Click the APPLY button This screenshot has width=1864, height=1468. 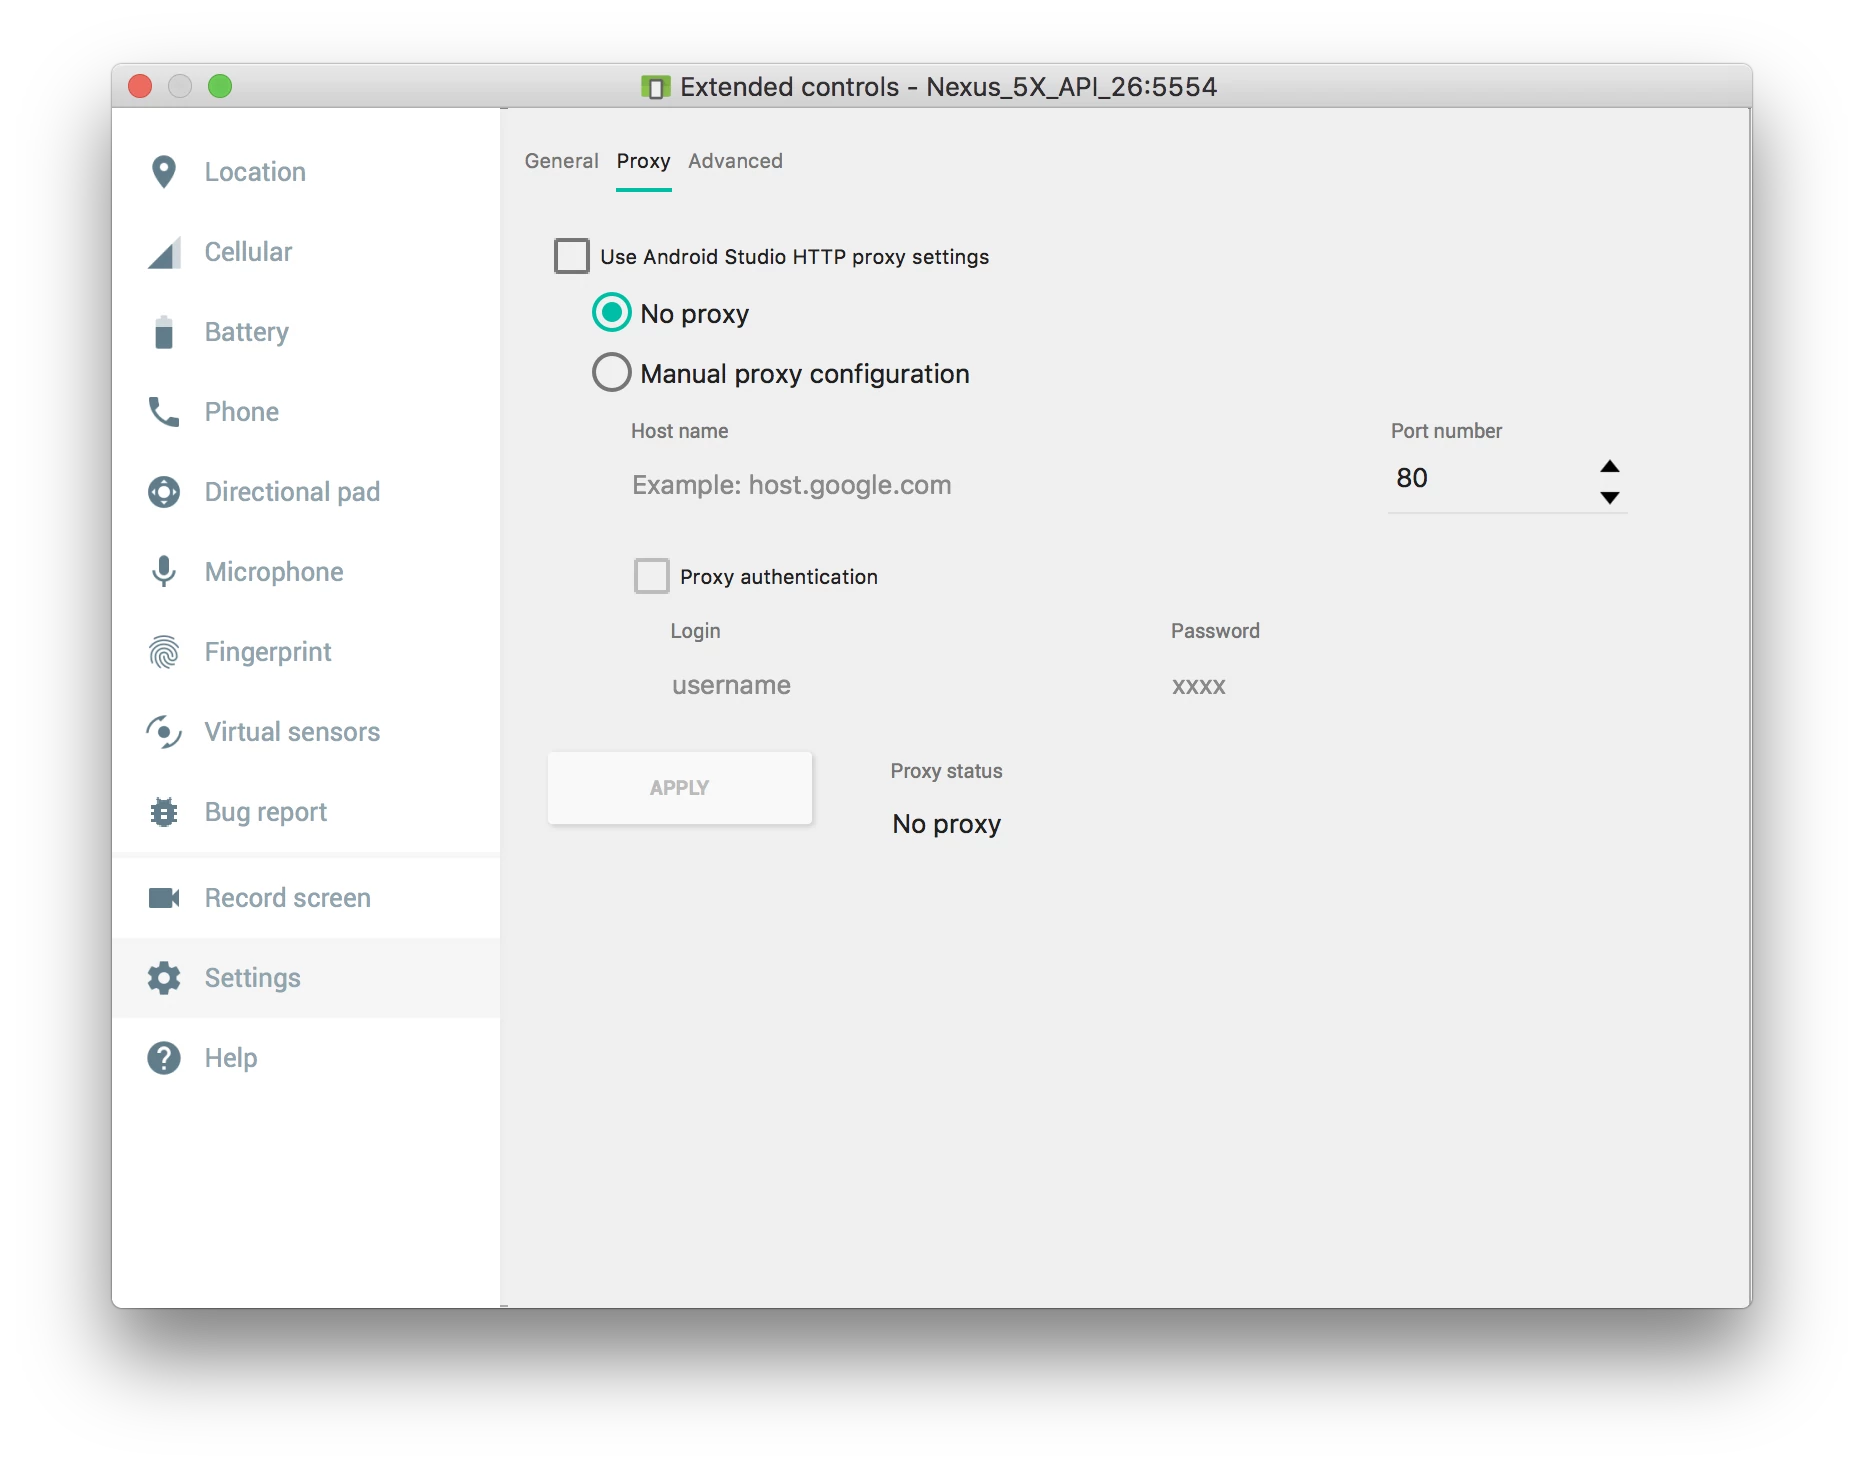680,788
